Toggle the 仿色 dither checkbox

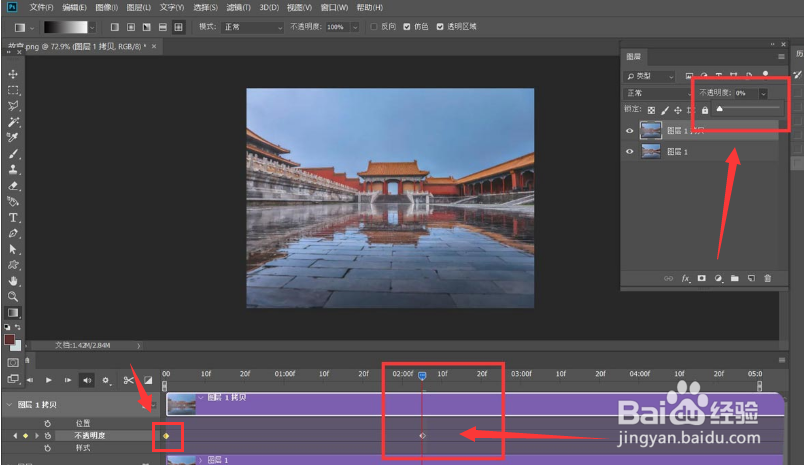coord(407,27)
